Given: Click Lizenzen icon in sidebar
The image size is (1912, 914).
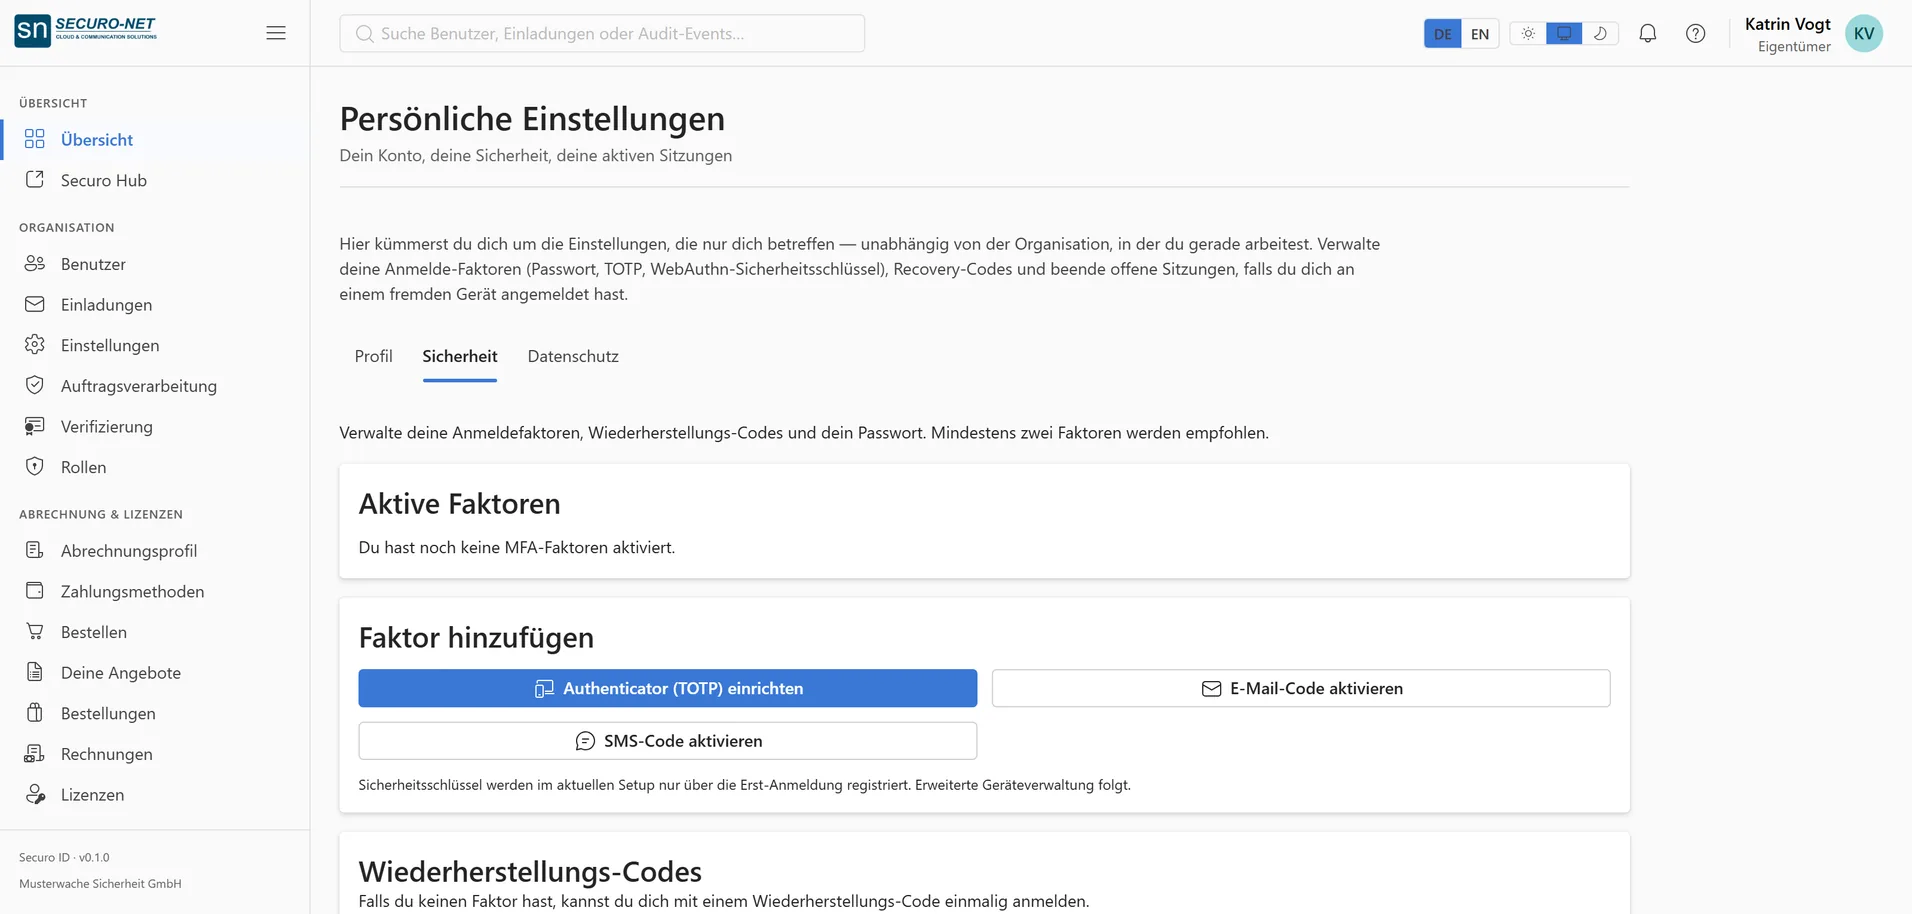Looking at the screenshot, I should click(35, 794).
